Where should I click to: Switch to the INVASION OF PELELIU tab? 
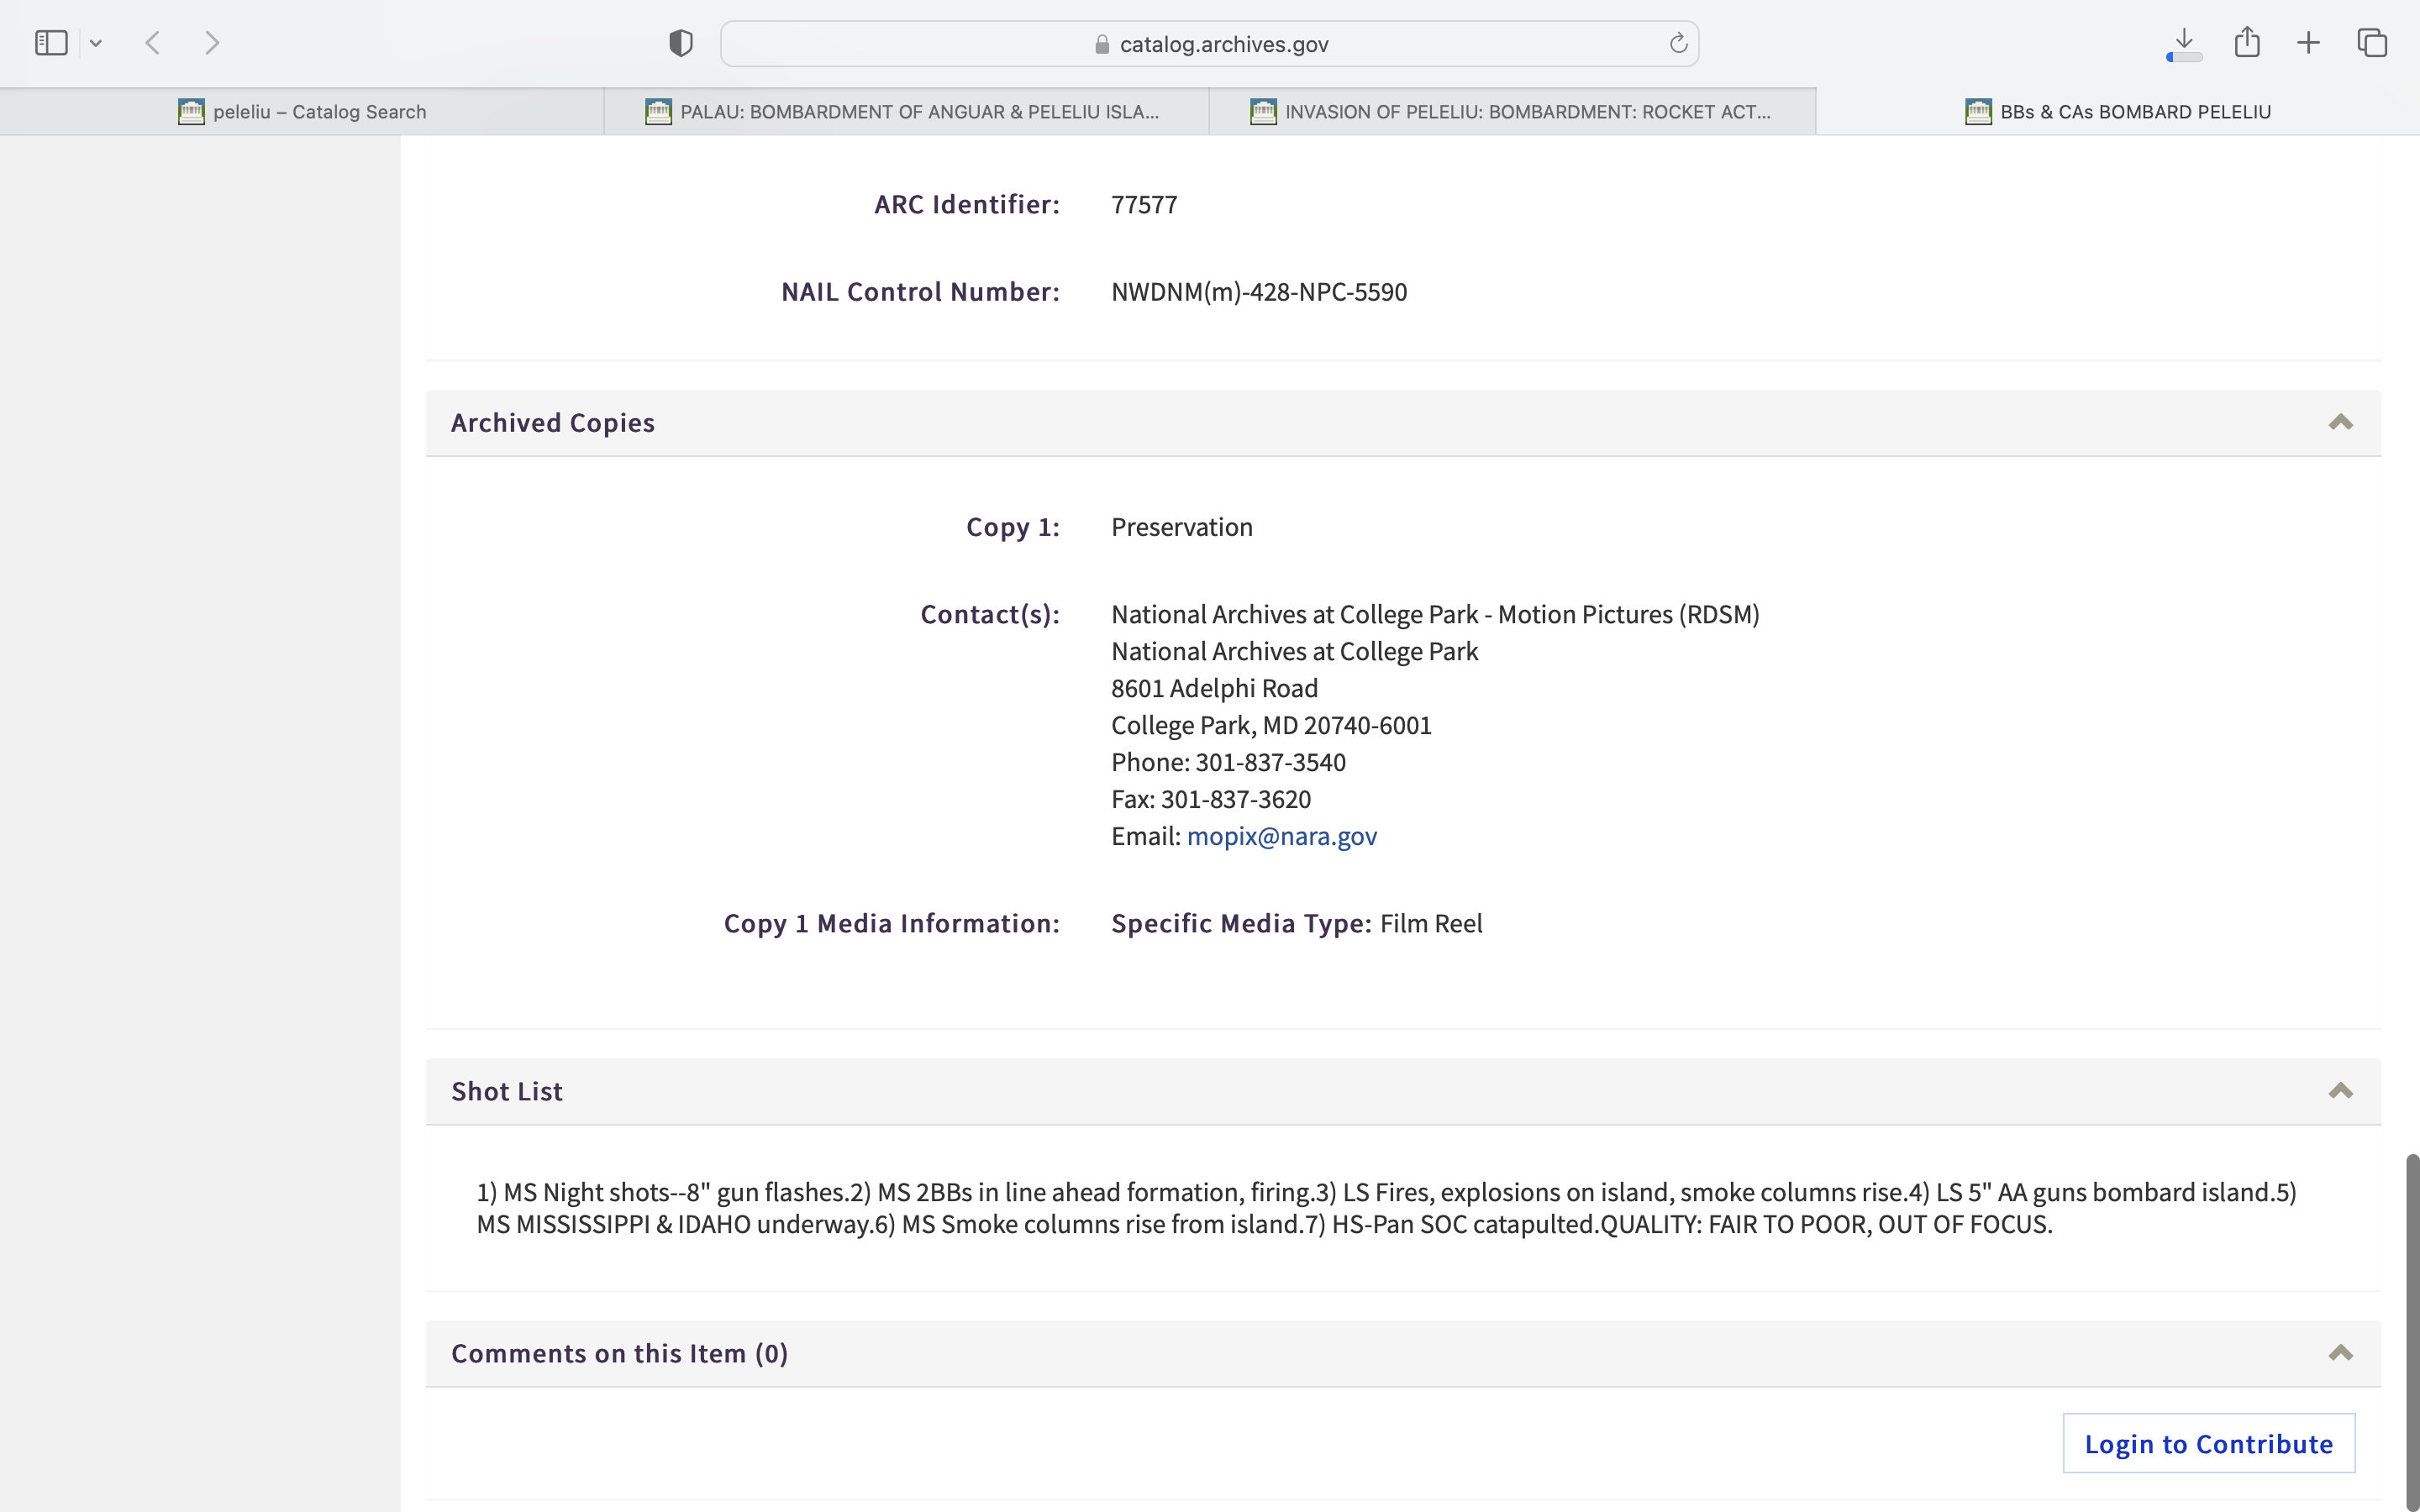(x=1512, y=112)
